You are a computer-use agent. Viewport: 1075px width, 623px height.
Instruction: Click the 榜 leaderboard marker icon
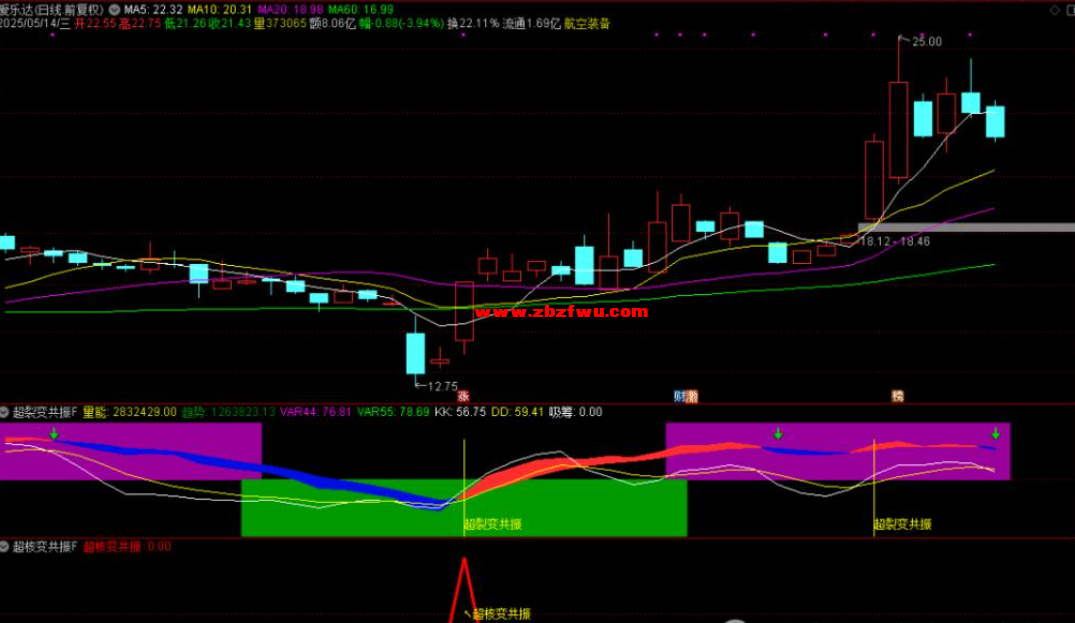click(x=897, y=396)
